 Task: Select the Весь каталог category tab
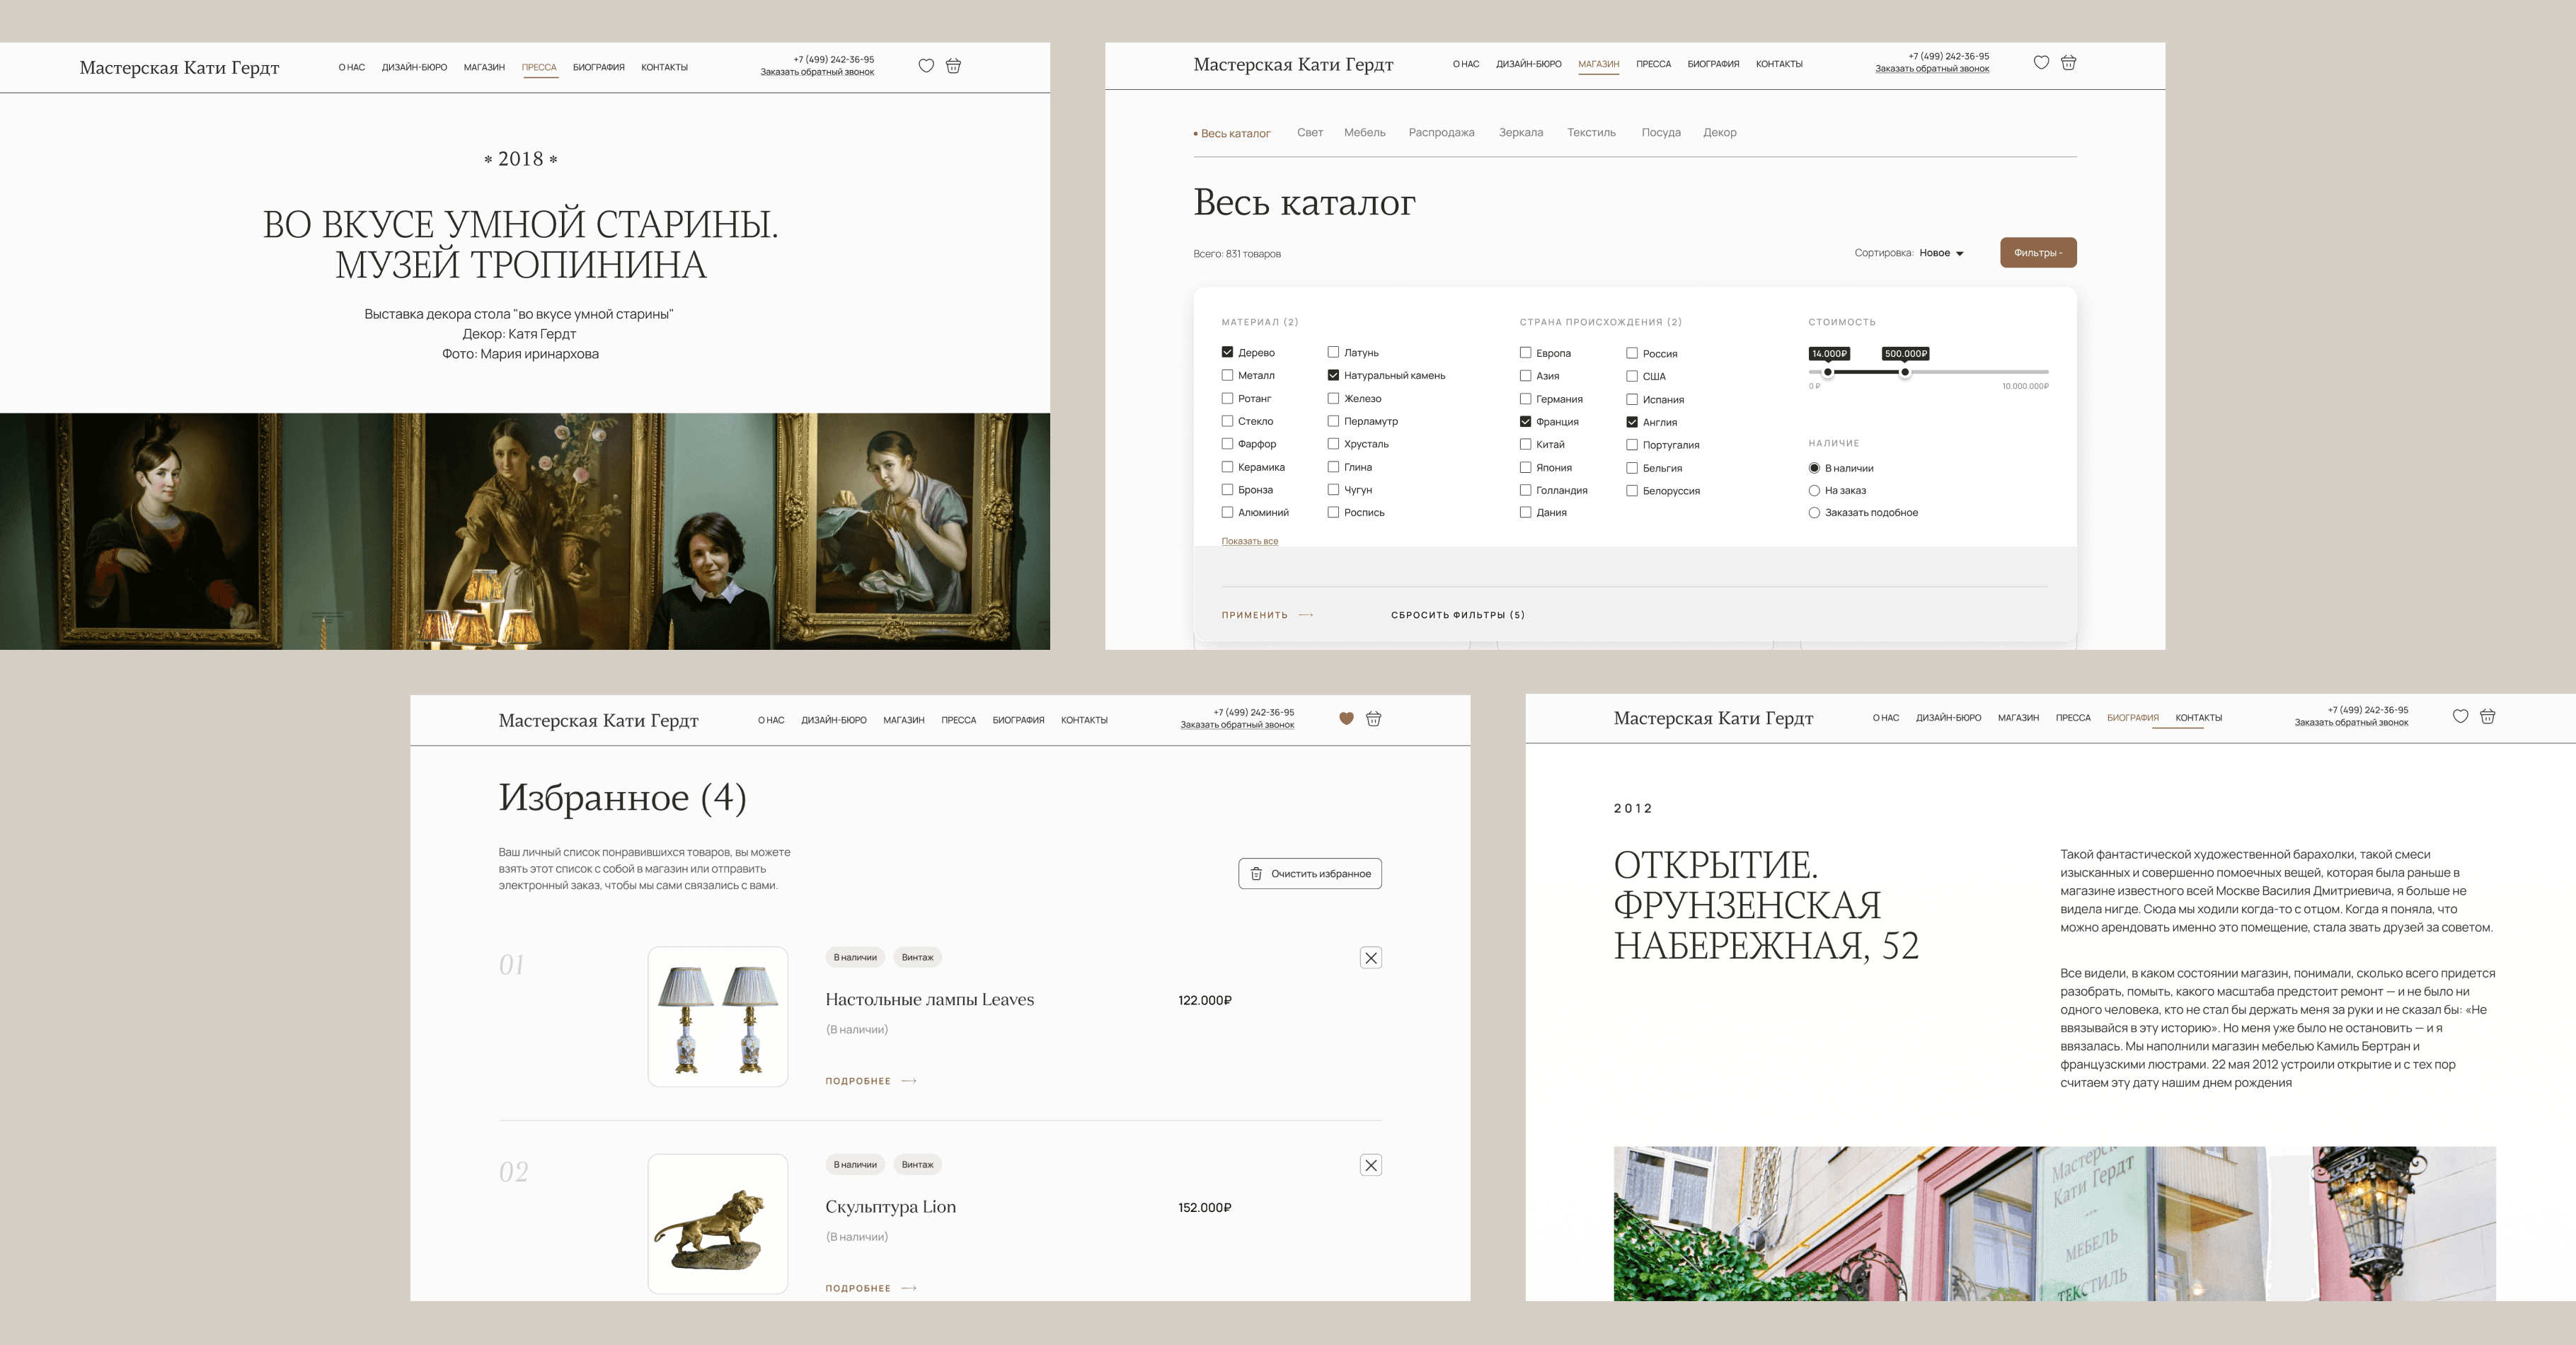pyautogui.click(x=1232, y=133)
